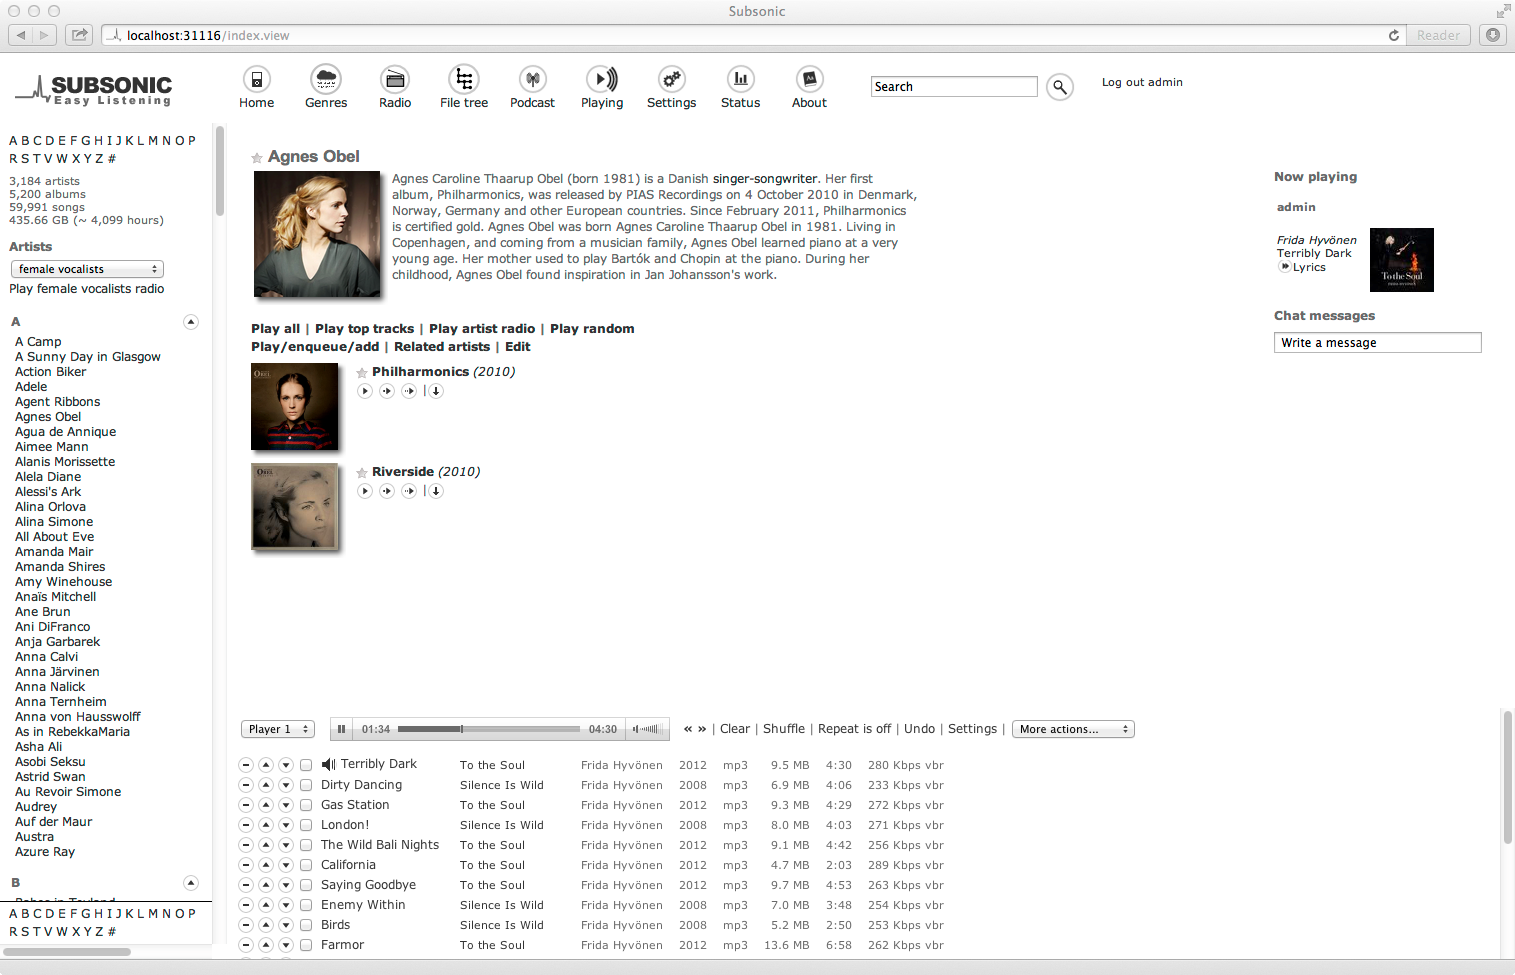Check the box for The Wild Bali Nights
The height and width of the screenshot is (975, 1515).
(x=306, y=845)
